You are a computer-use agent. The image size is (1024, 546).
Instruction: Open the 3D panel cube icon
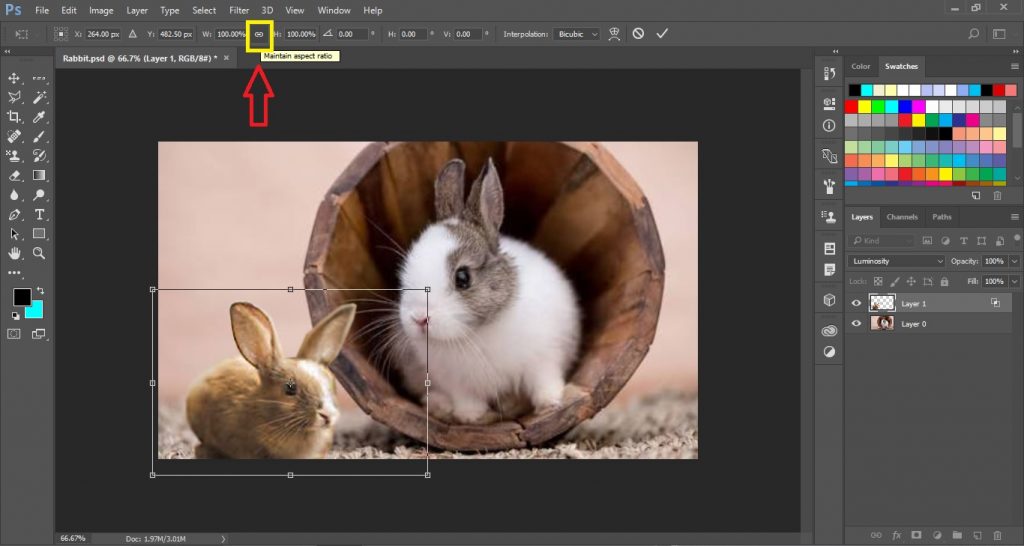[829, 300]
